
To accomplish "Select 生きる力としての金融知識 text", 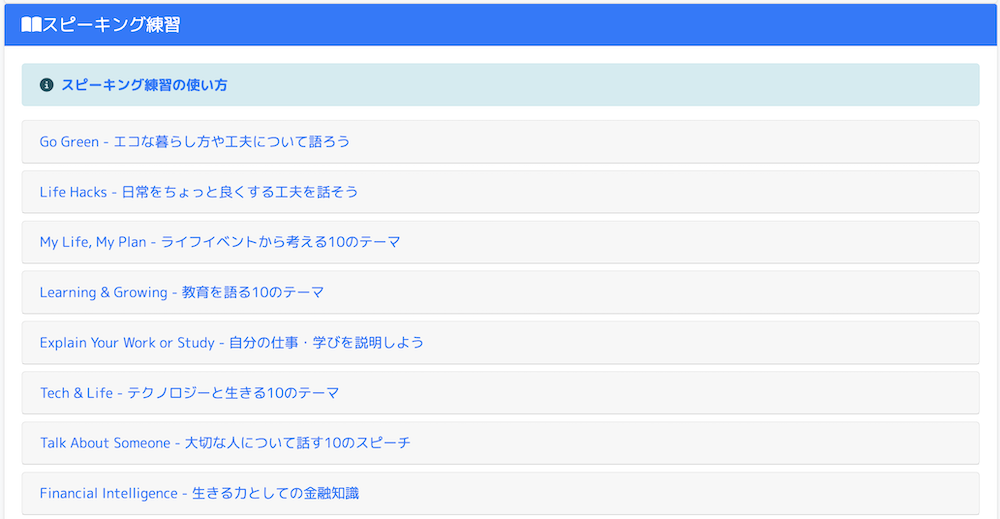I will pyautogui.click(x=275, y=493).
